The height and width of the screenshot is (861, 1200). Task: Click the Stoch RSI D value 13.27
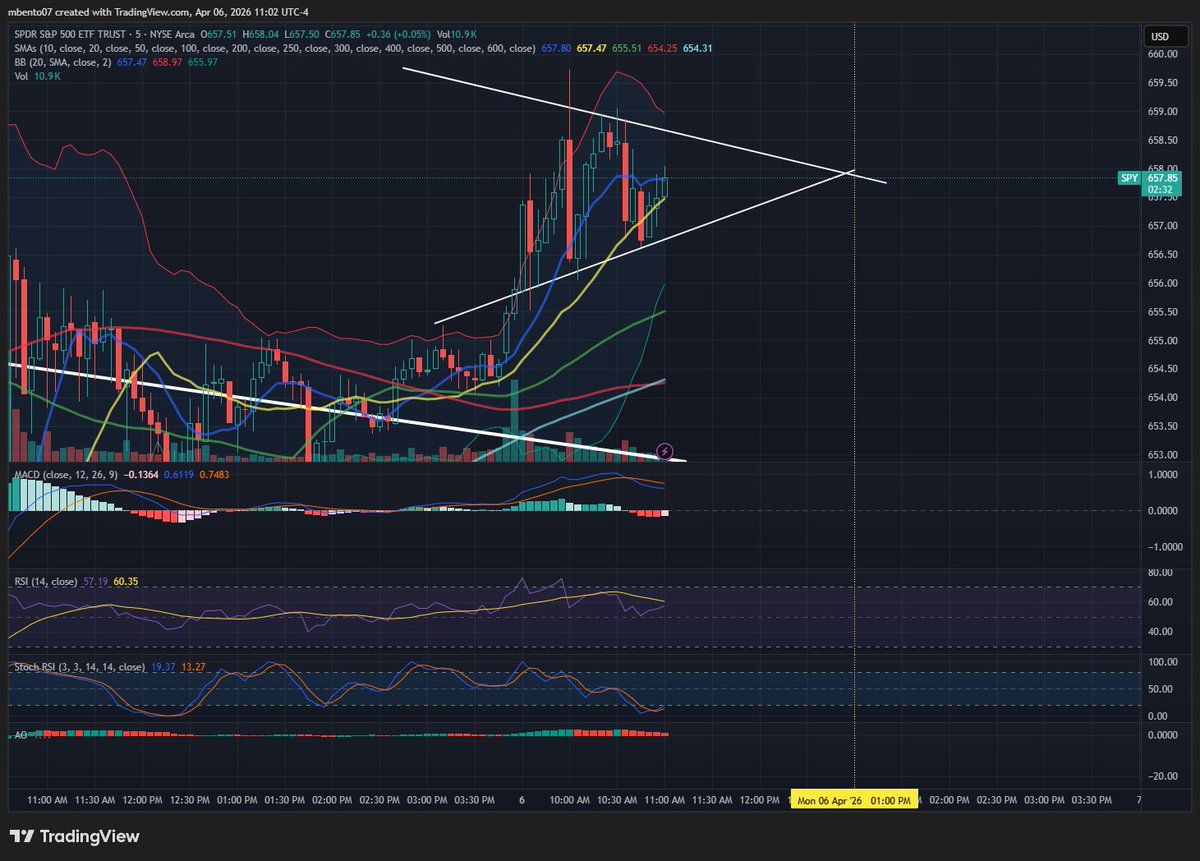click(x=193, y=666)
